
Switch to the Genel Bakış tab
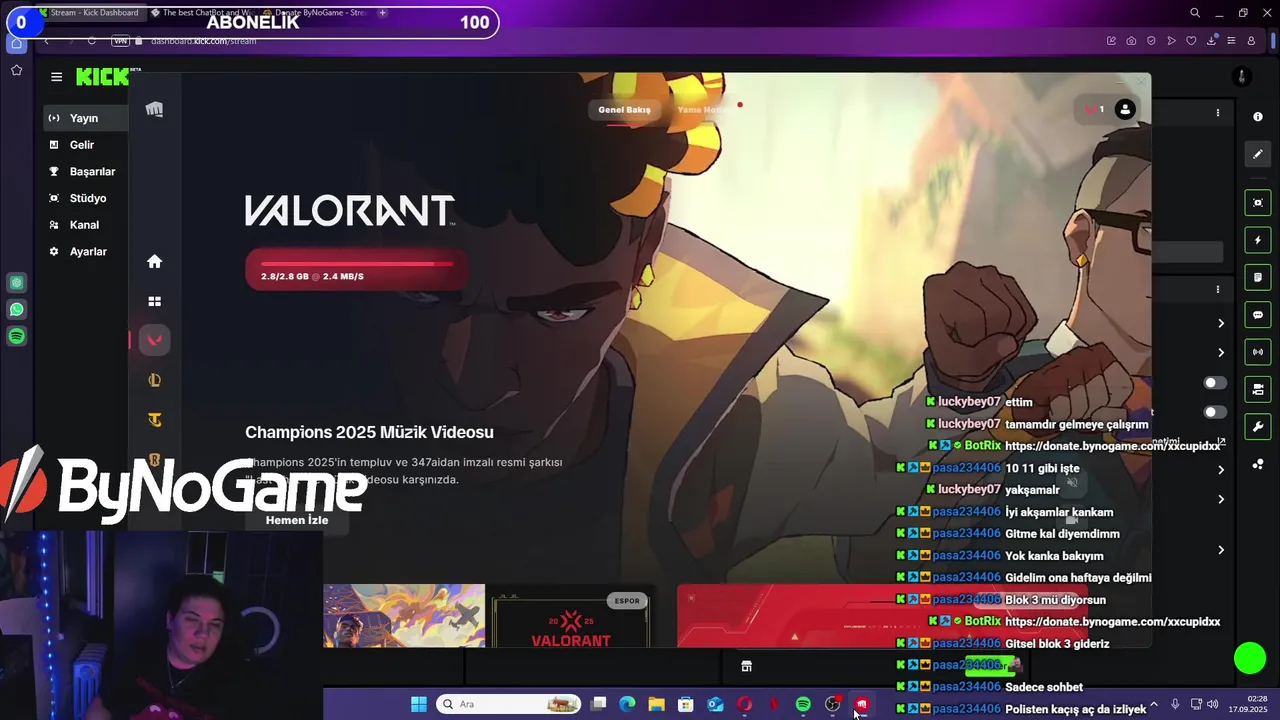pyautogui.click(x=624, y=110)
